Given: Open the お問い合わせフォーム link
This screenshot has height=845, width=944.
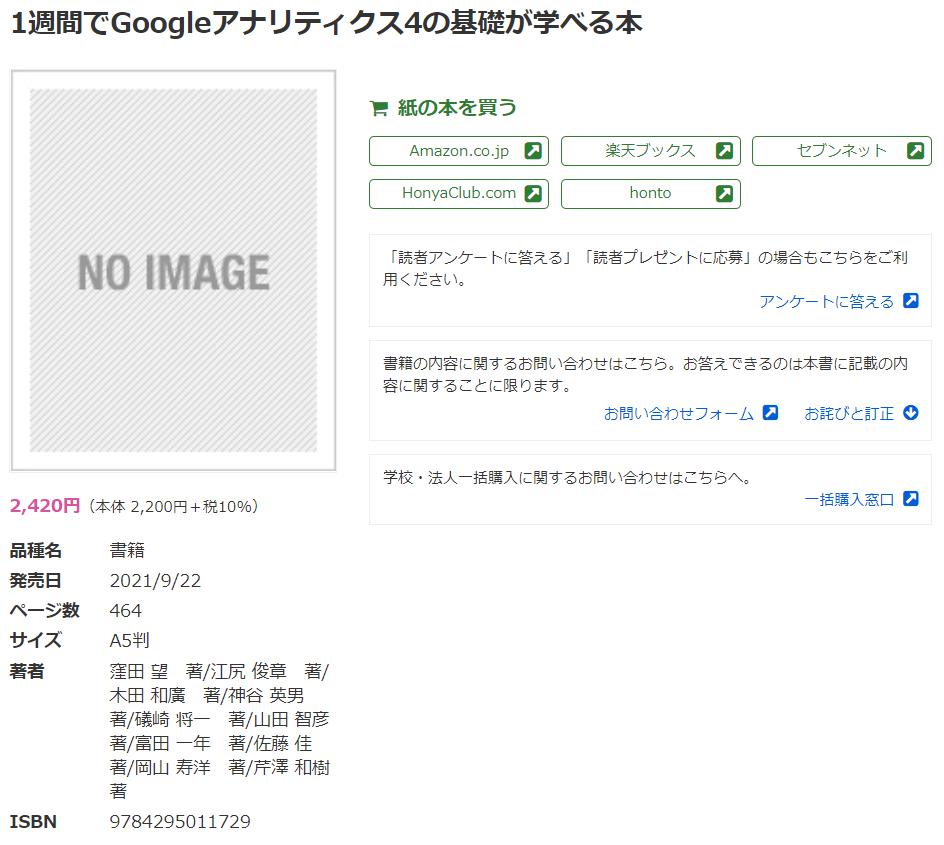Looking at the screenshot, I should [x=678, y=413].
